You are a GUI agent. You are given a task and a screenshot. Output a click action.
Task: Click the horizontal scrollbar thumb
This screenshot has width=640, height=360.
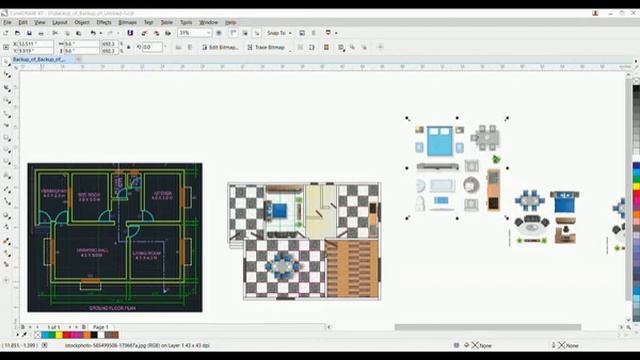[487, 327]
